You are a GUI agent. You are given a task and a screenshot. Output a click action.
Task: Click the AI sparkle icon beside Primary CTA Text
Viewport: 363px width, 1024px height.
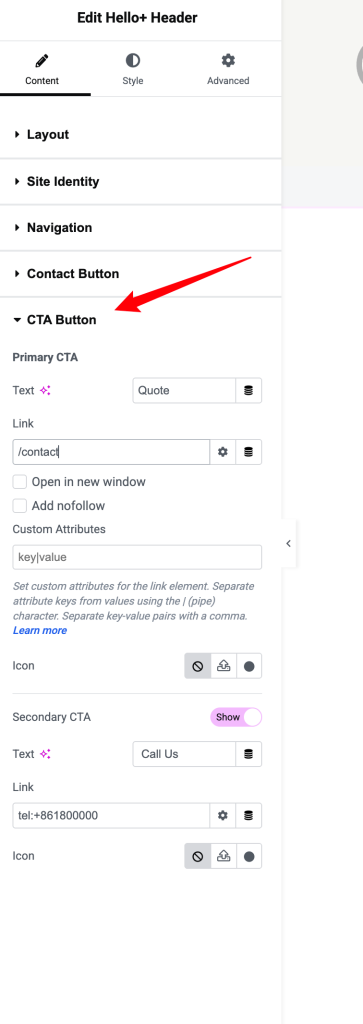45,391
